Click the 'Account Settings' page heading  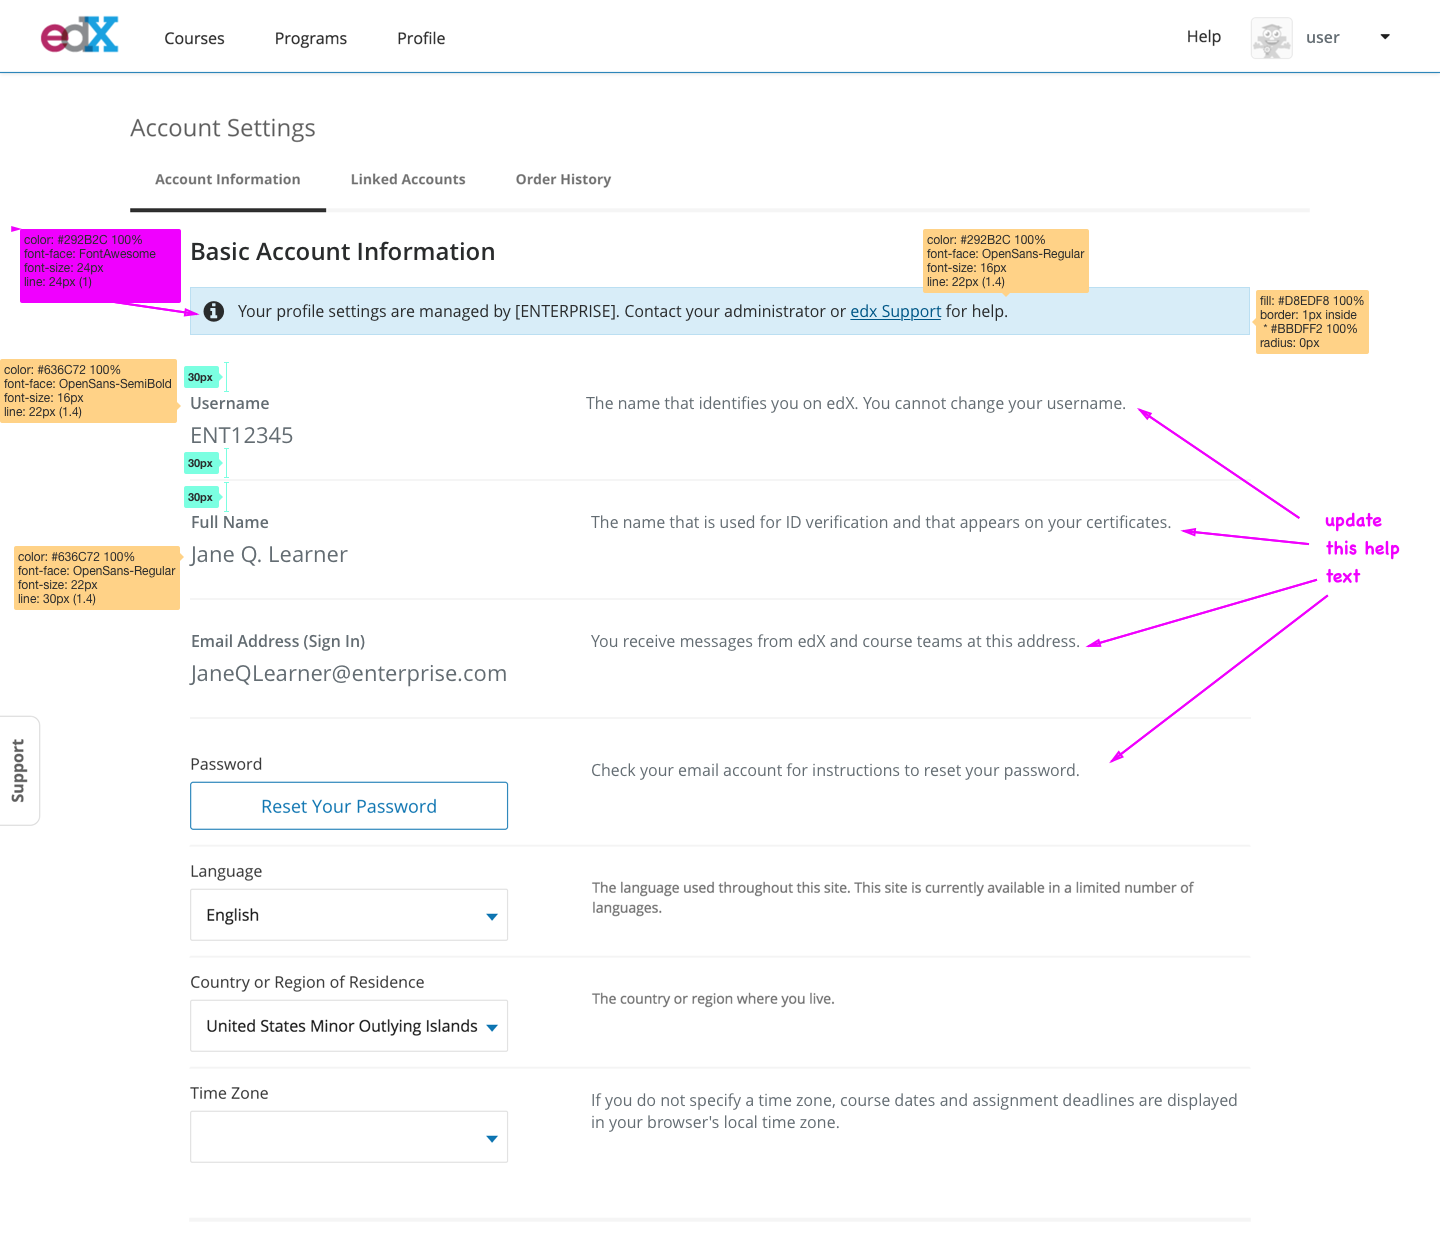pyautogui.click(x=223, y=128)
